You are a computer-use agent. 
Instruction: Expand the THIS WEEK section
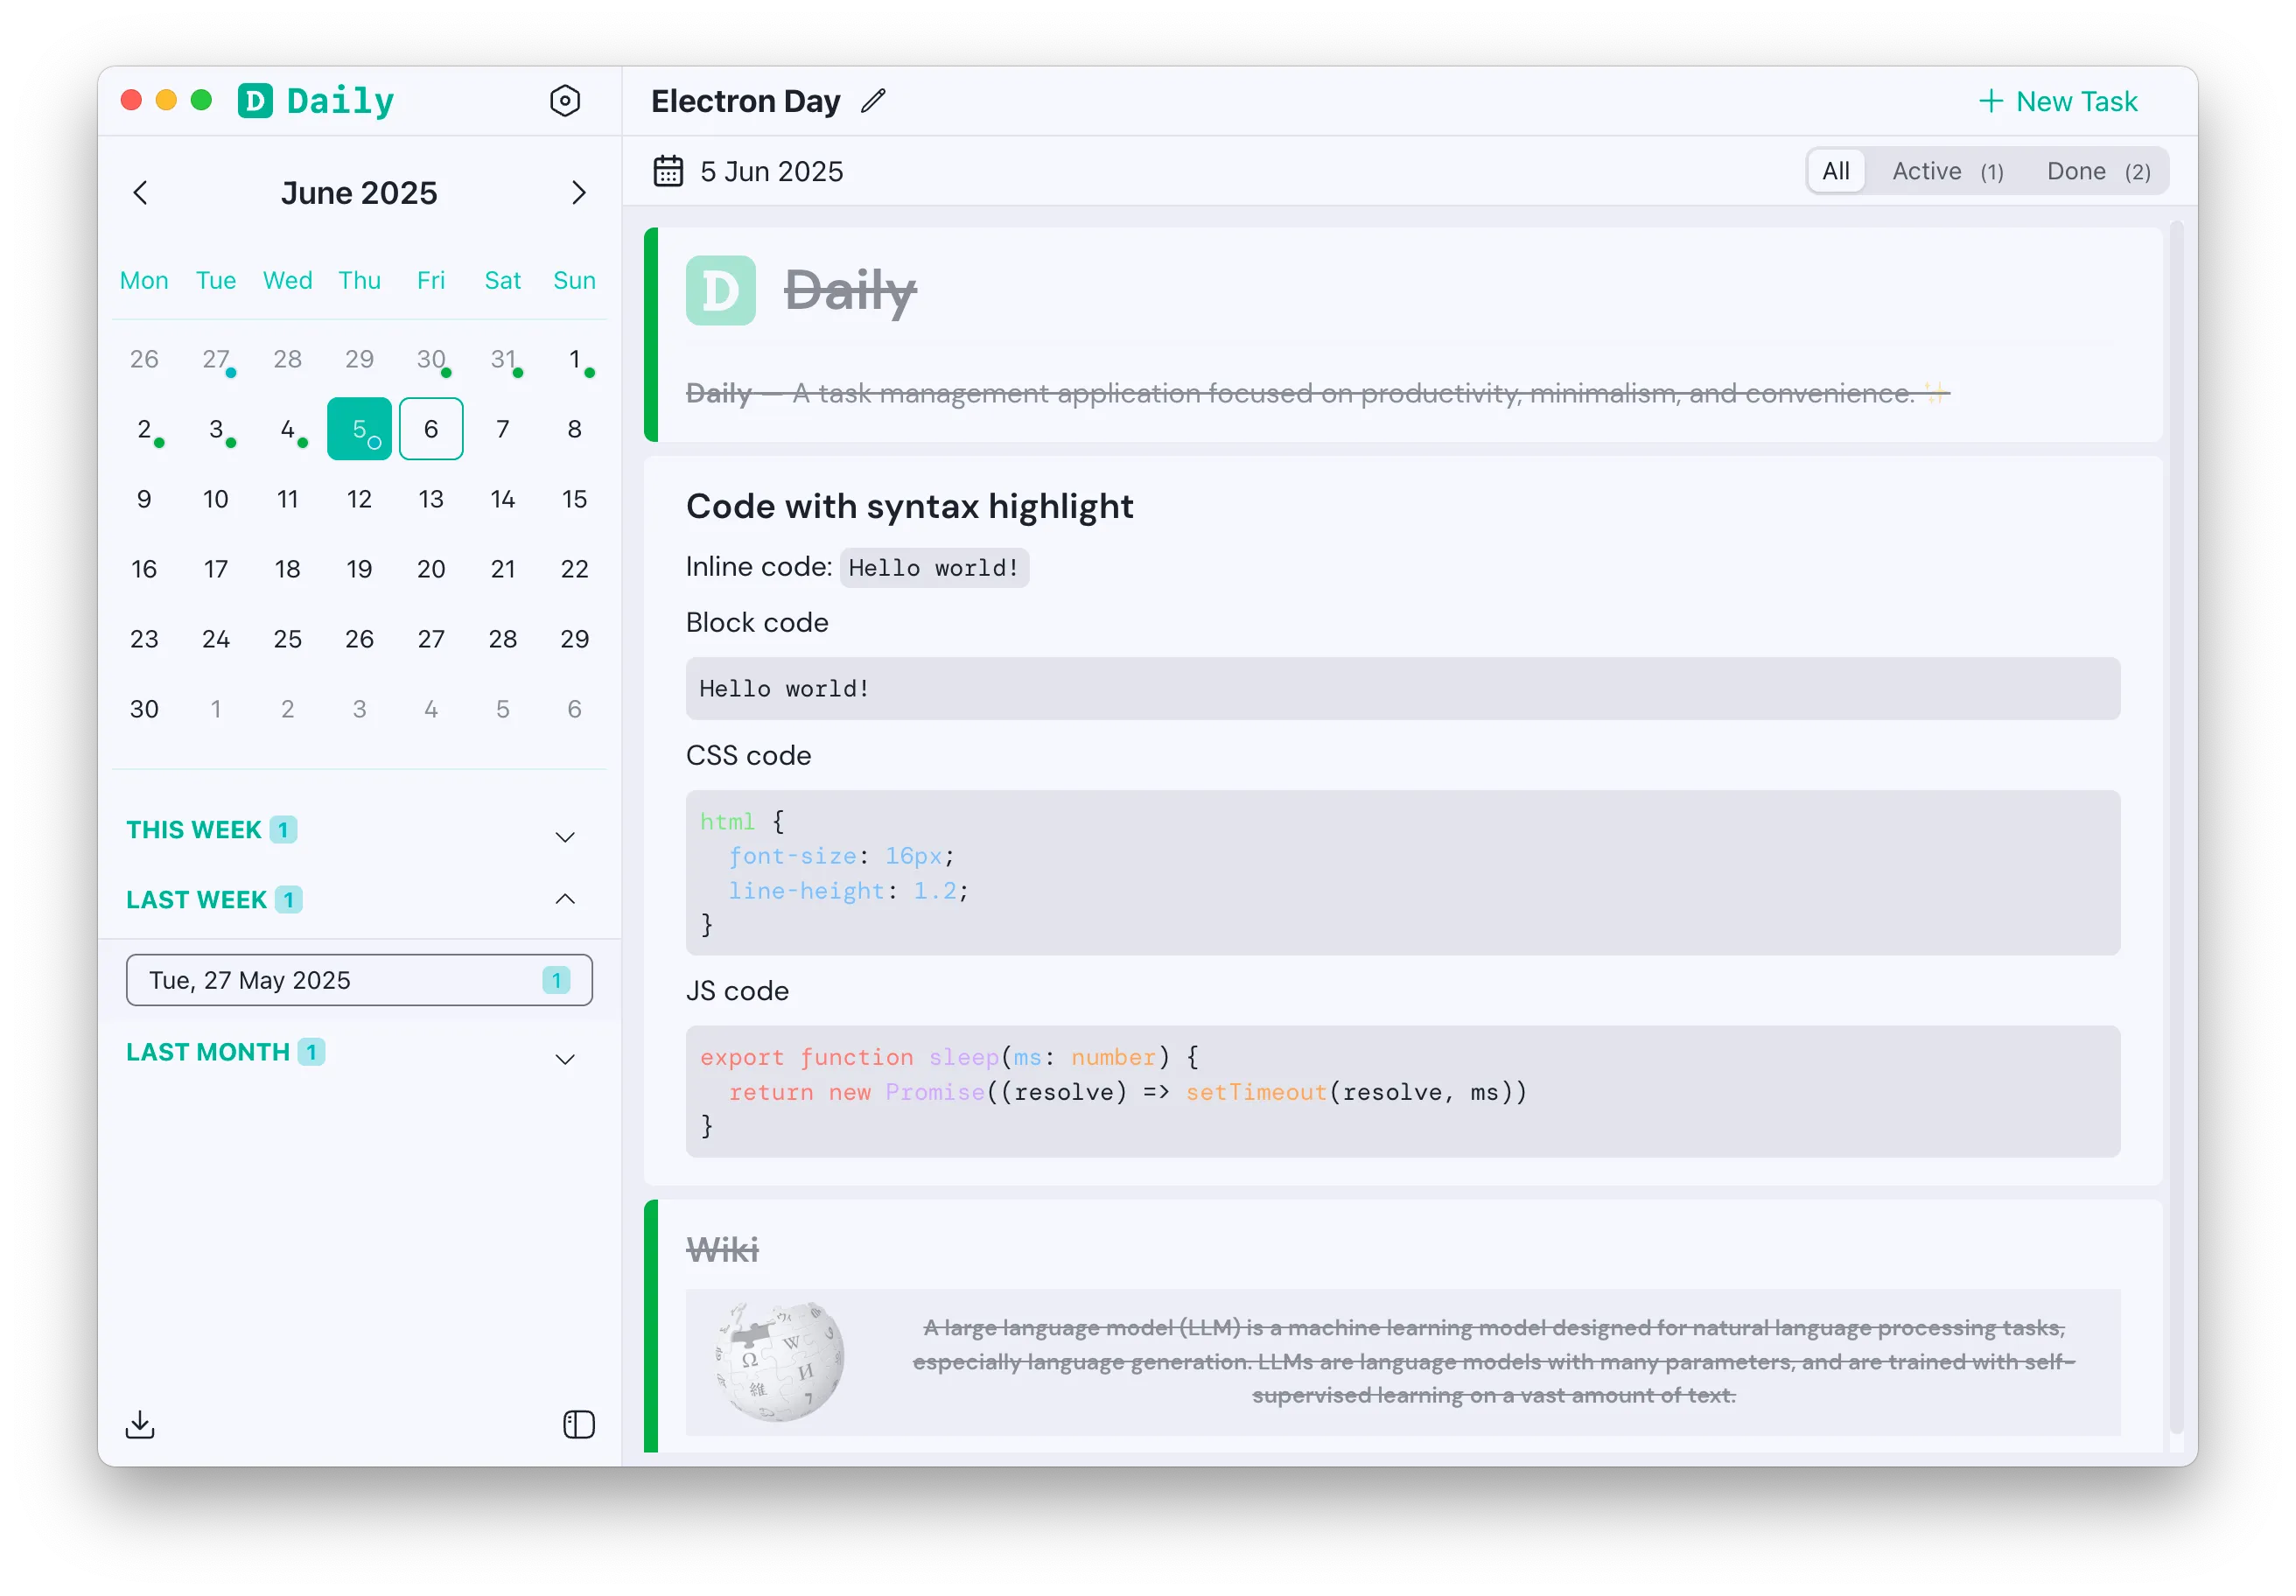(565, 836)
